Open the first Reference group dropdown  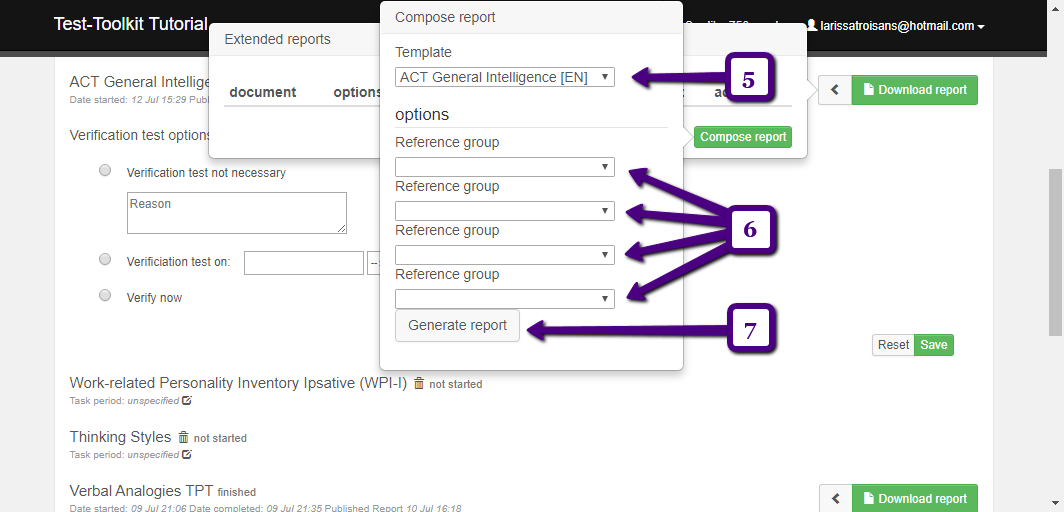[505, 167]
